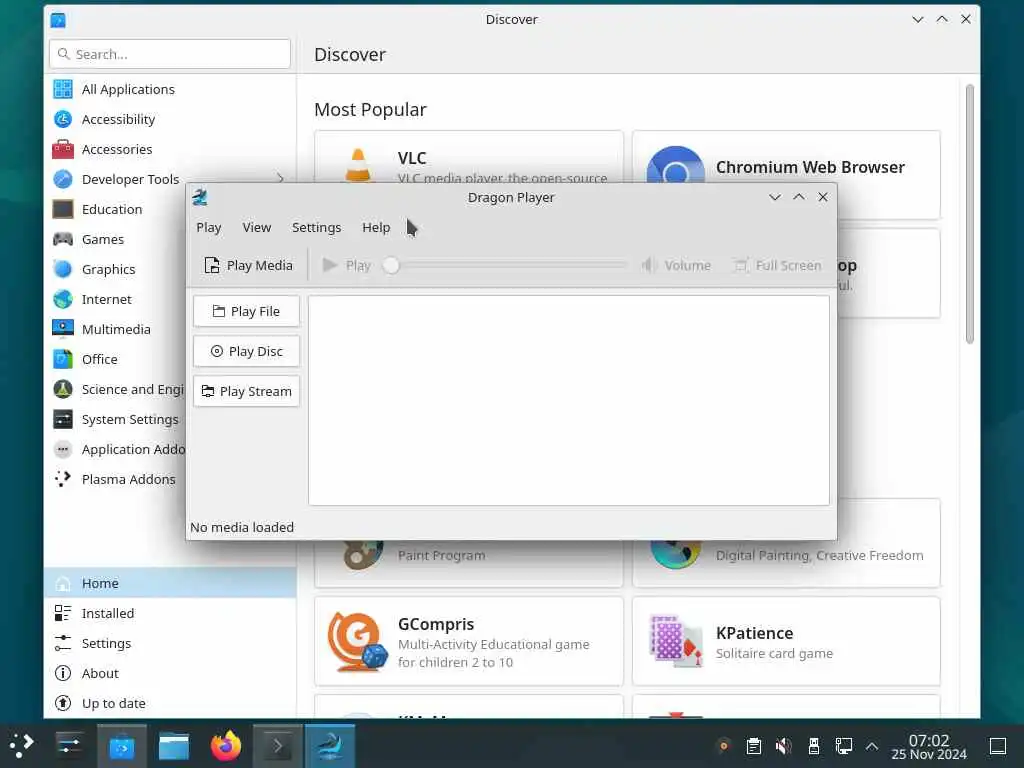The width and height of the screenshot is (1024, 768).
Task: Open the terminal from the taskbar
Action: [278, 745]
